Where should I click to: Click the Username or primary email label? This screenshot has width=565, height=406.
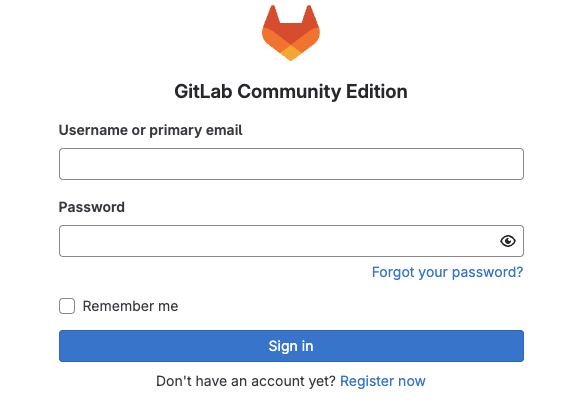coord(151,130)
